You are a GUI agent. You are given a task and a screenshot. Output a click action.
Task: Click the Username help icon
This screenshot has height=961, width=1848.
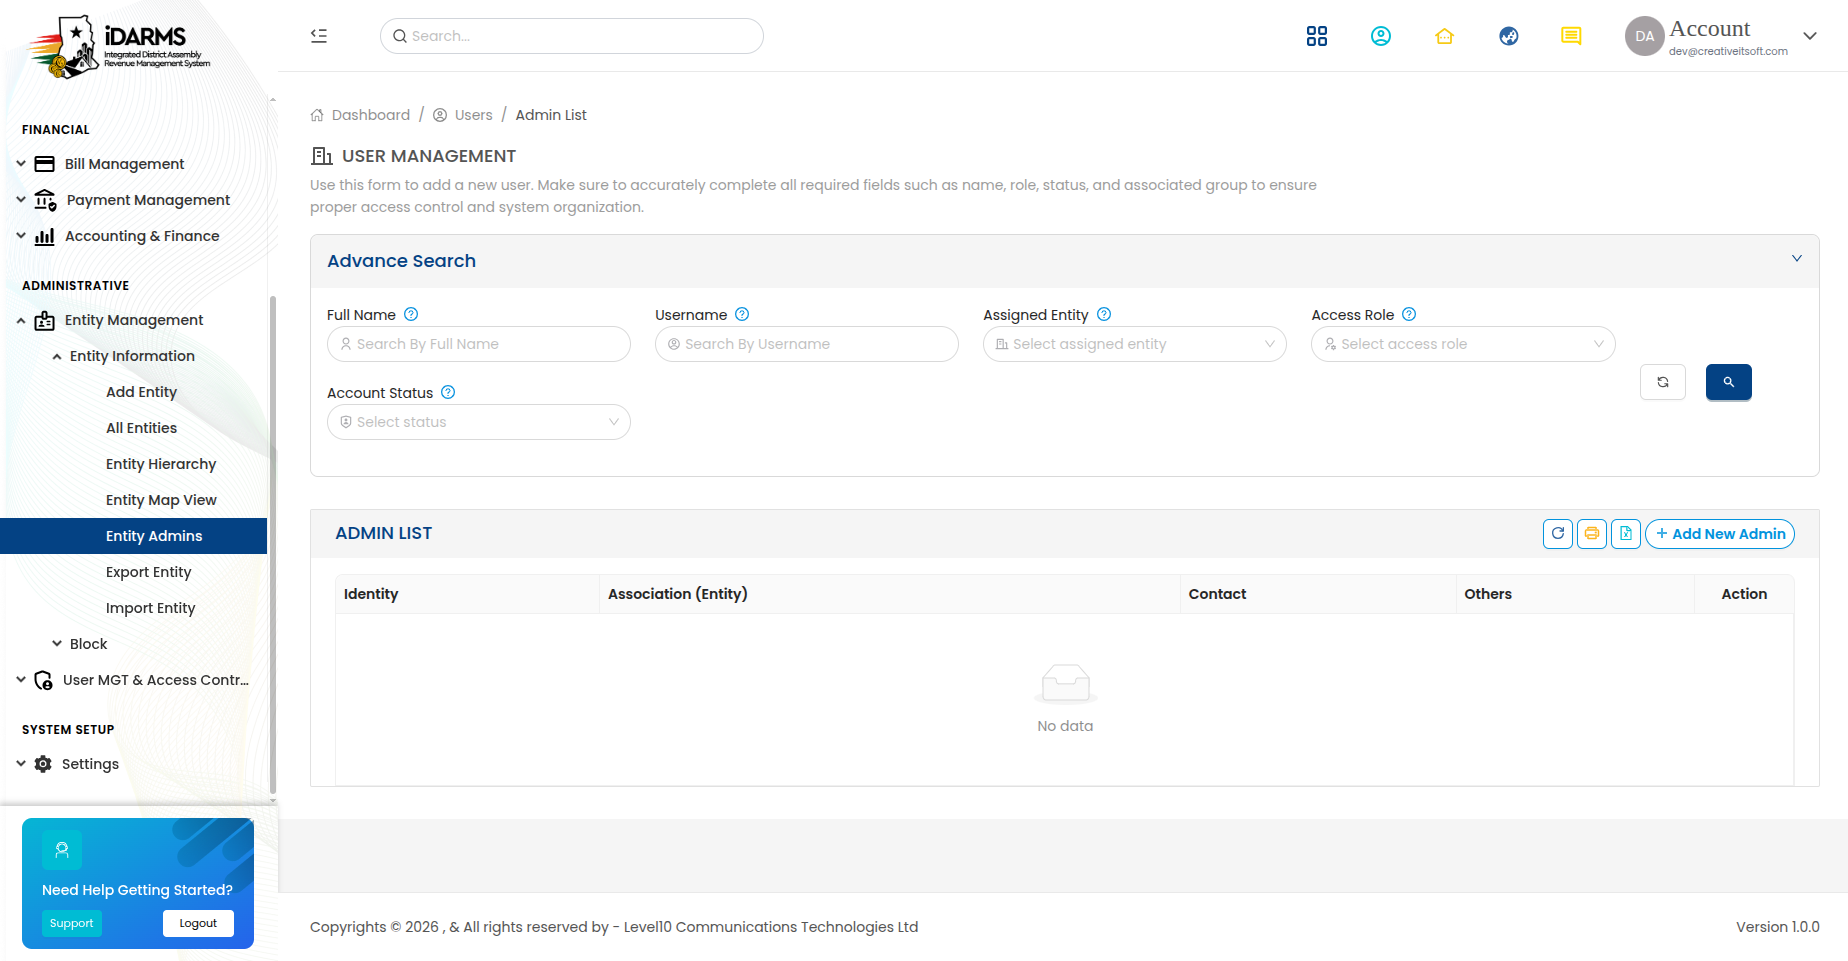tap(742, 314)
